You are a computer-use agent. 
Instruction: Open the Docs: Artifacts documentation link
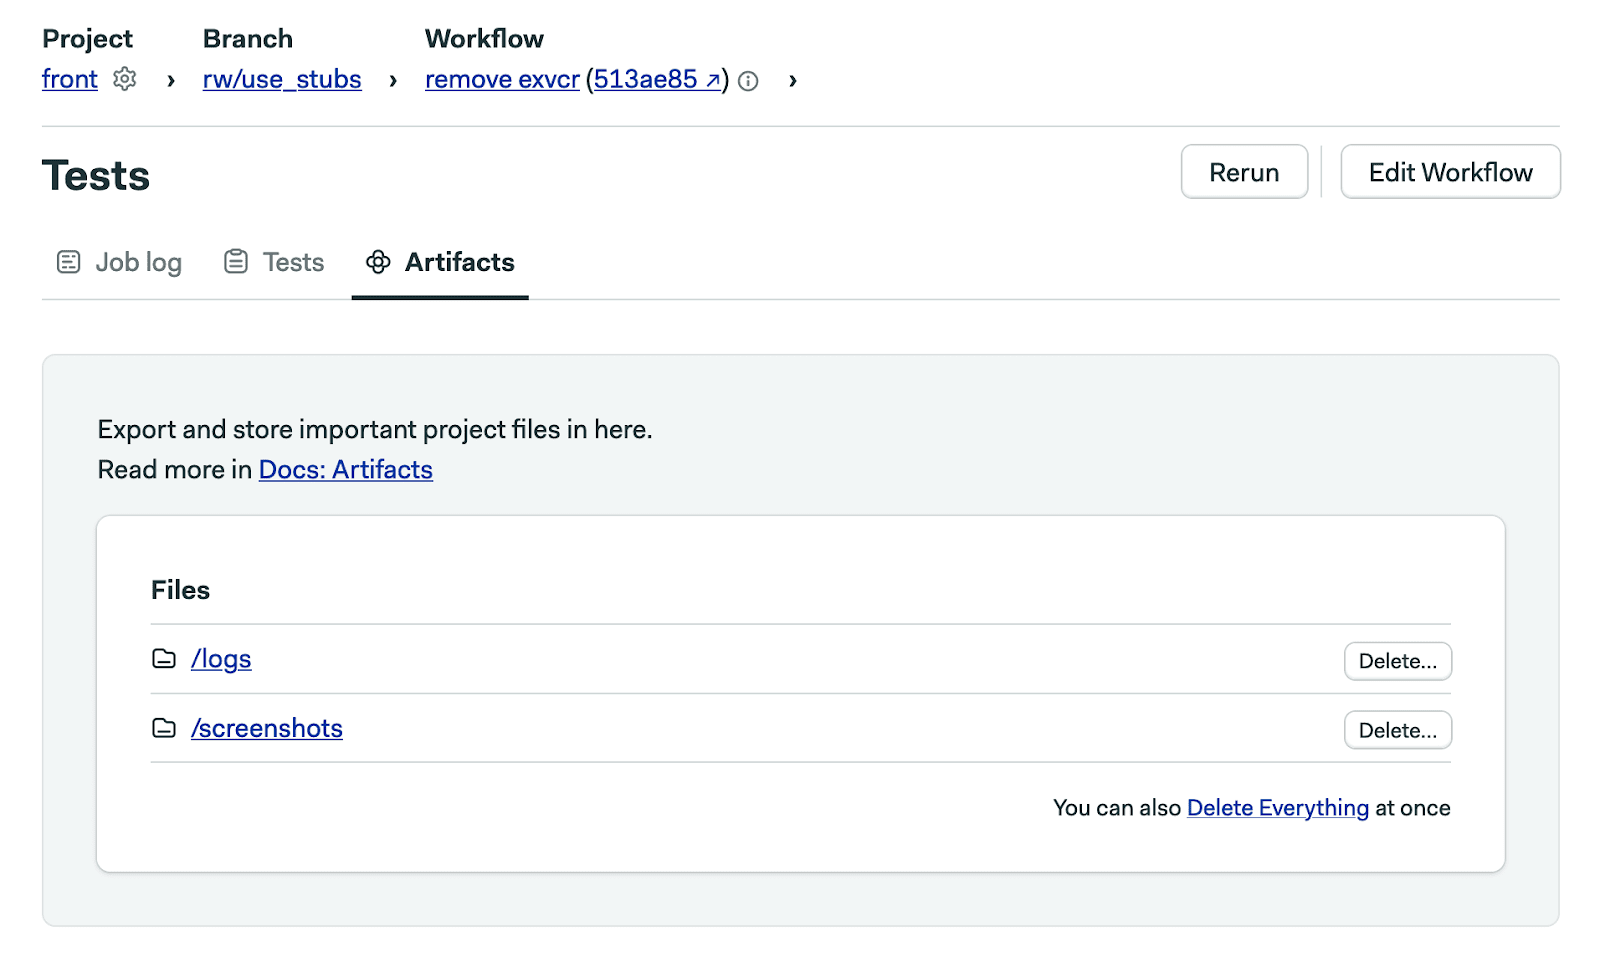pos(345,469)
